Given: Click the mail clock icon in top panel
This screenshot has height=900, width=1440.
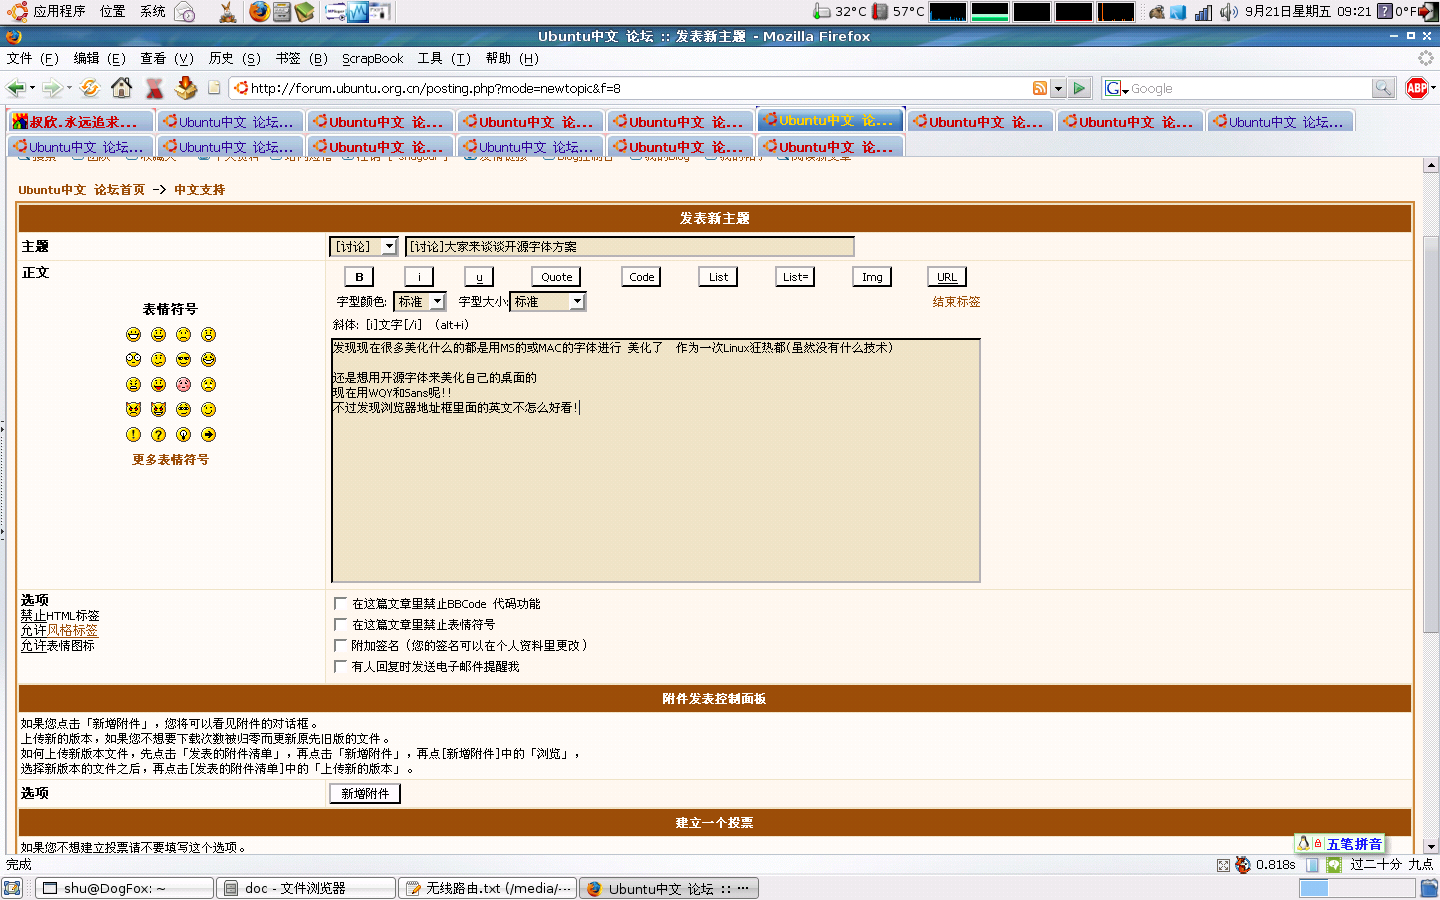Looking at the screenshot, I should 185,12.
